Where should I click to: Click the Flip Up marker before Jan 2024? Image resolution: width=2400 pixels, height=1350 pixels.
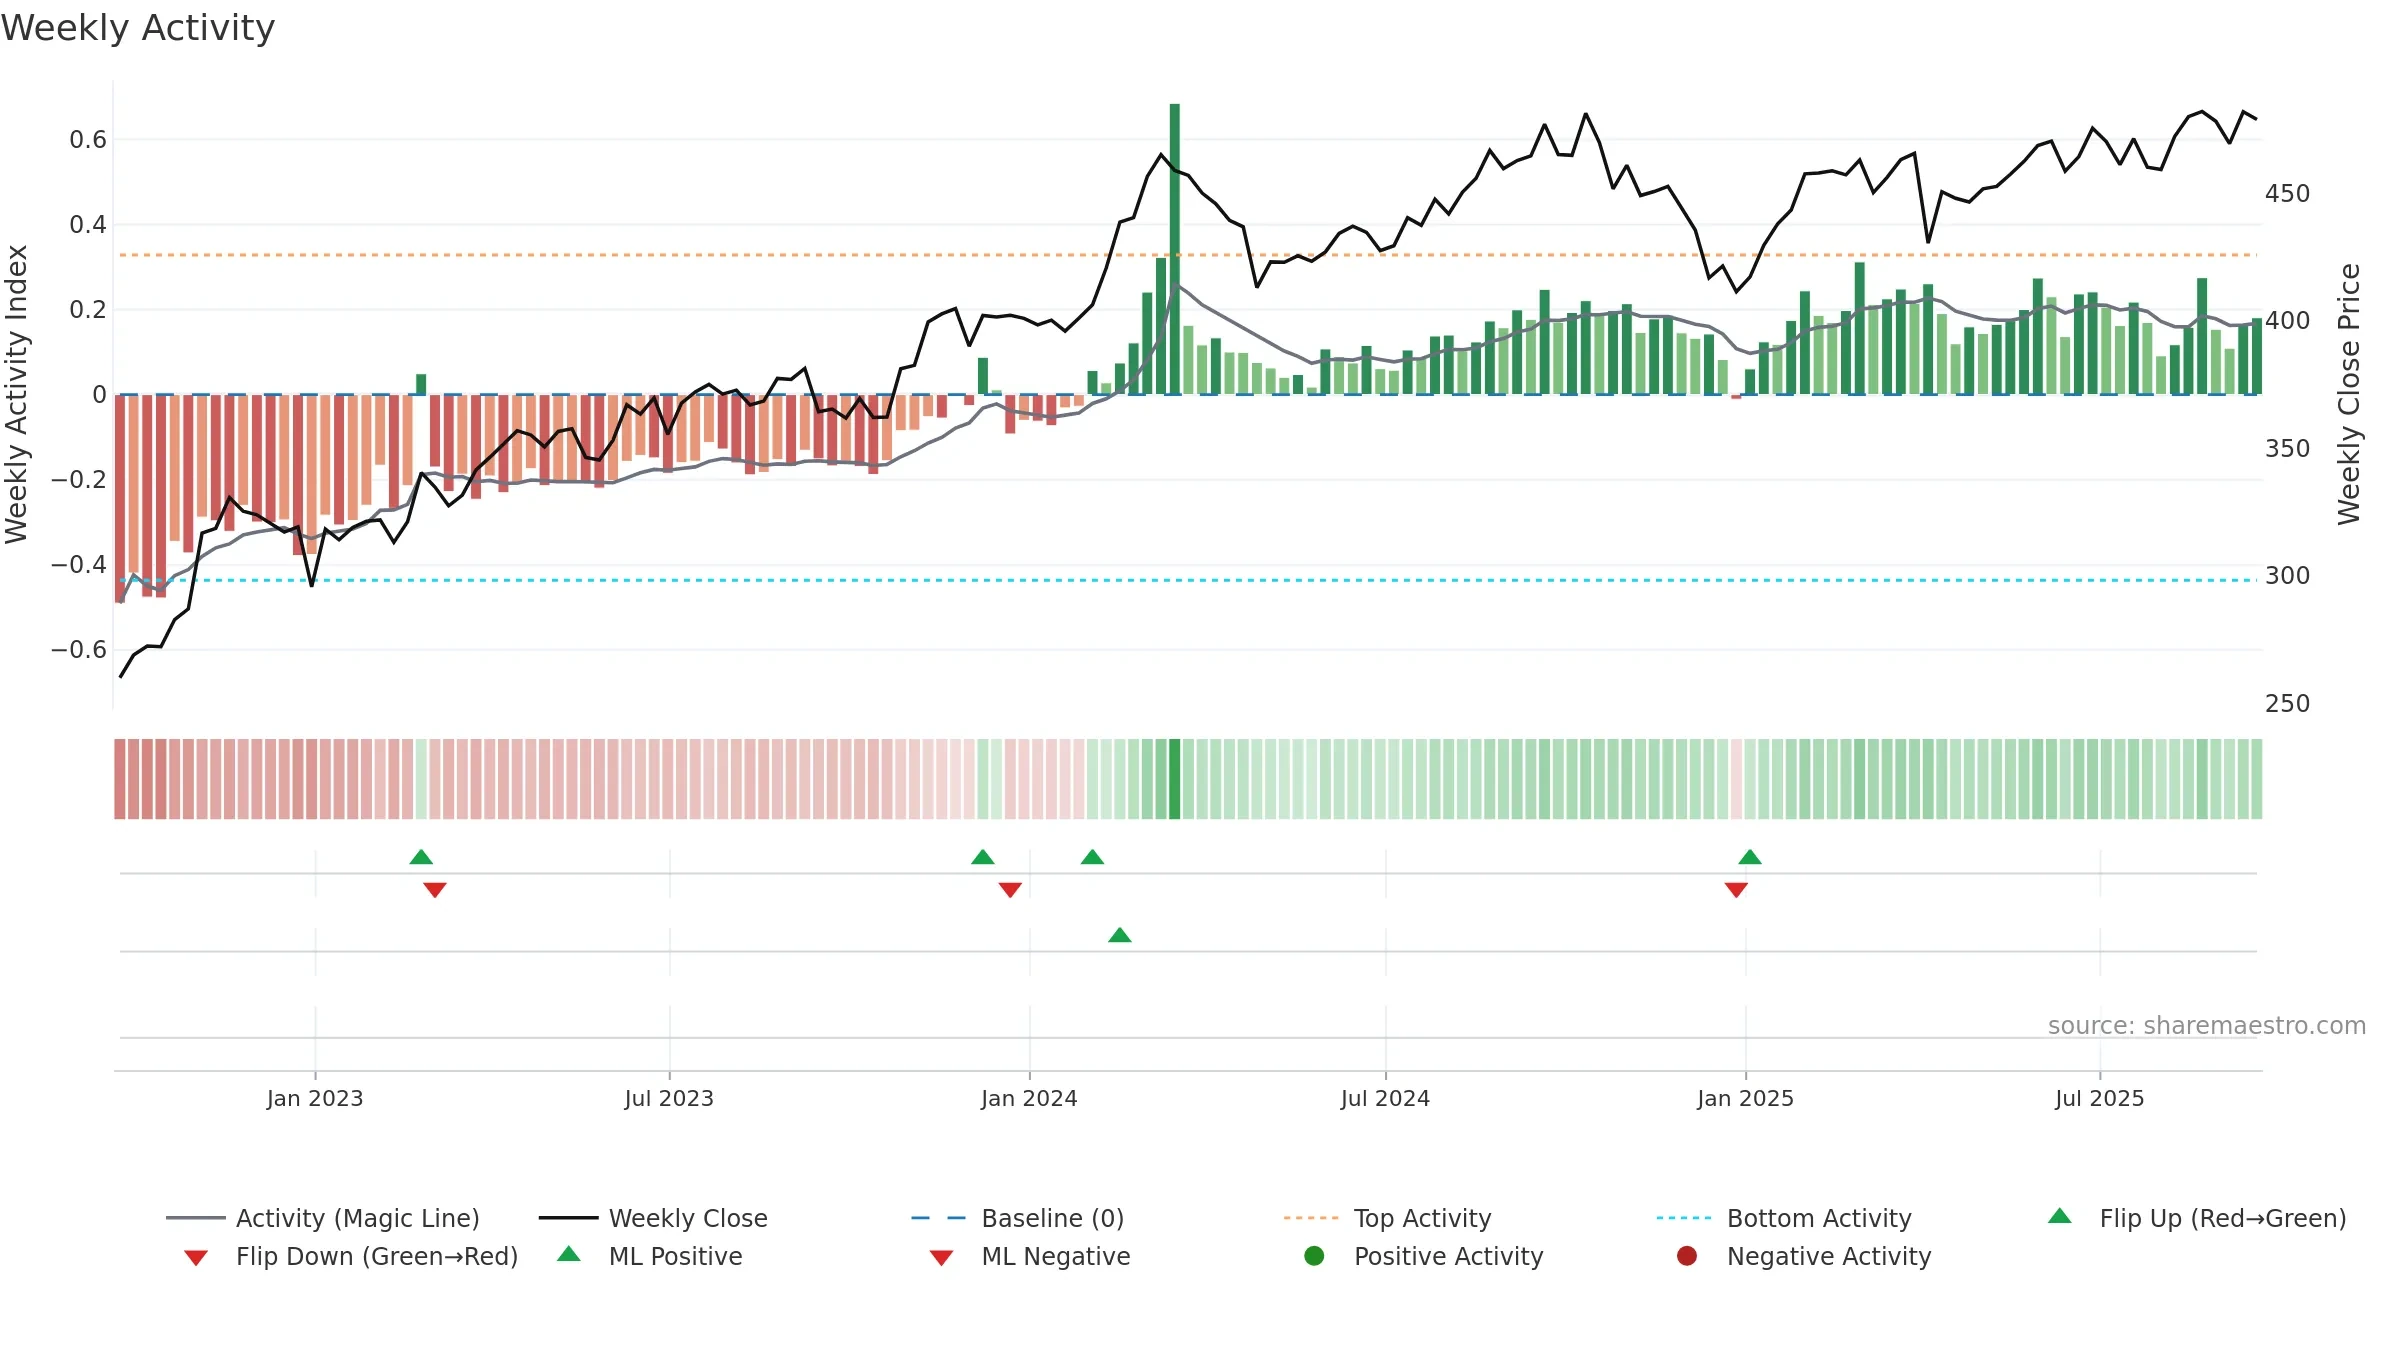pos(983,857)
